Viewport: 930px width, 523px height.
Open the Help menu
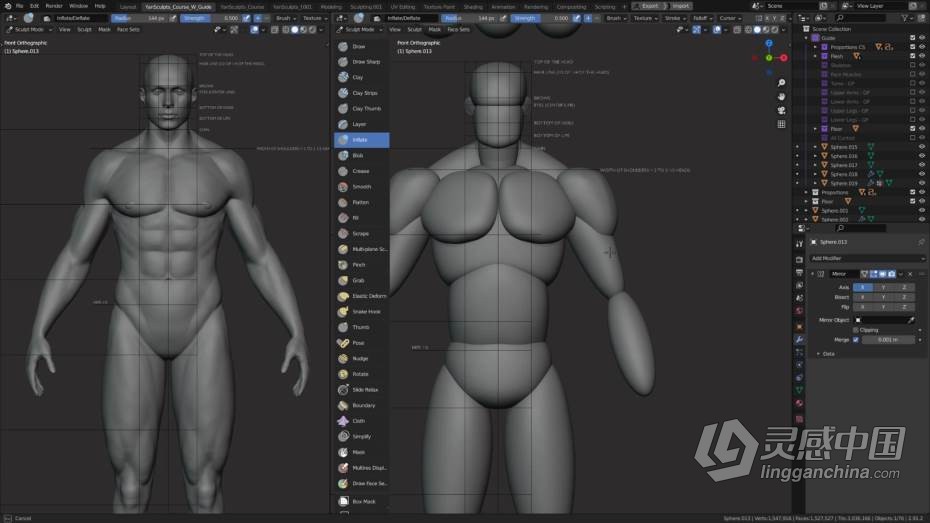tap(100, 6)
